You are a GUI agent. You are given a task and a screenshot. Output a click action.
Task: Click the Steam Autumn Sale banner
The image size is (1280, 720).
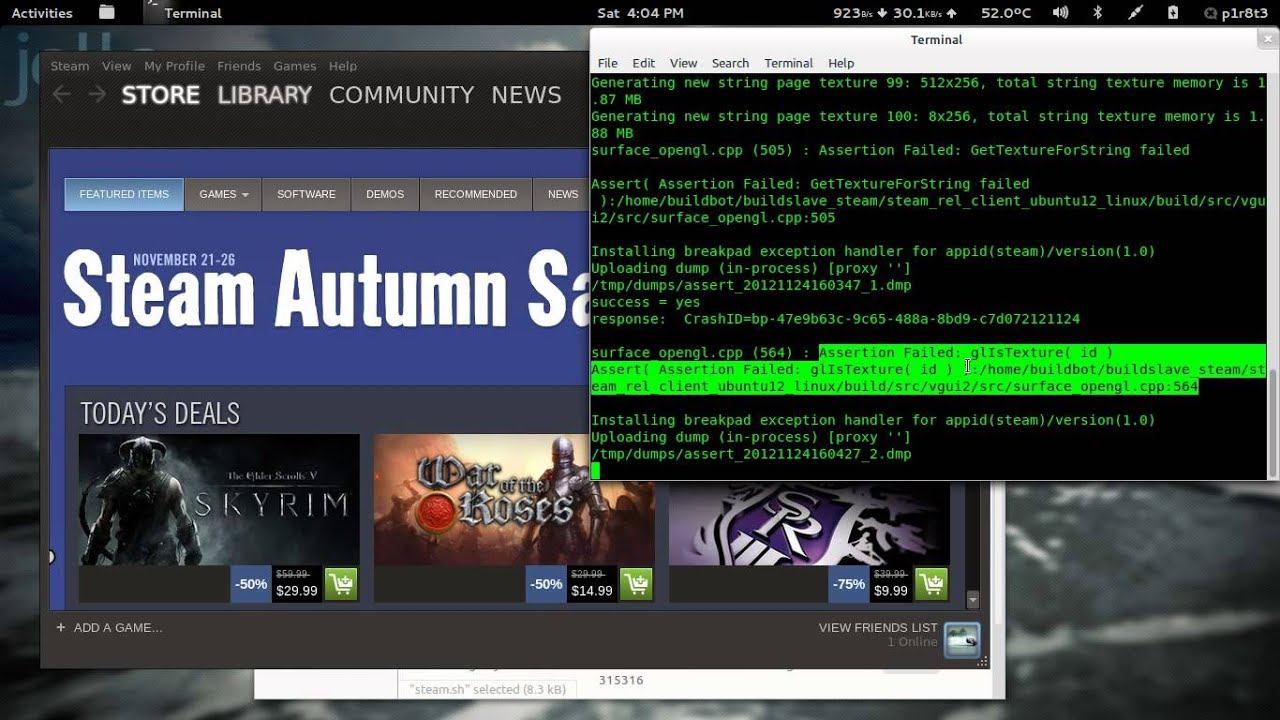click(x=325, y=290)
